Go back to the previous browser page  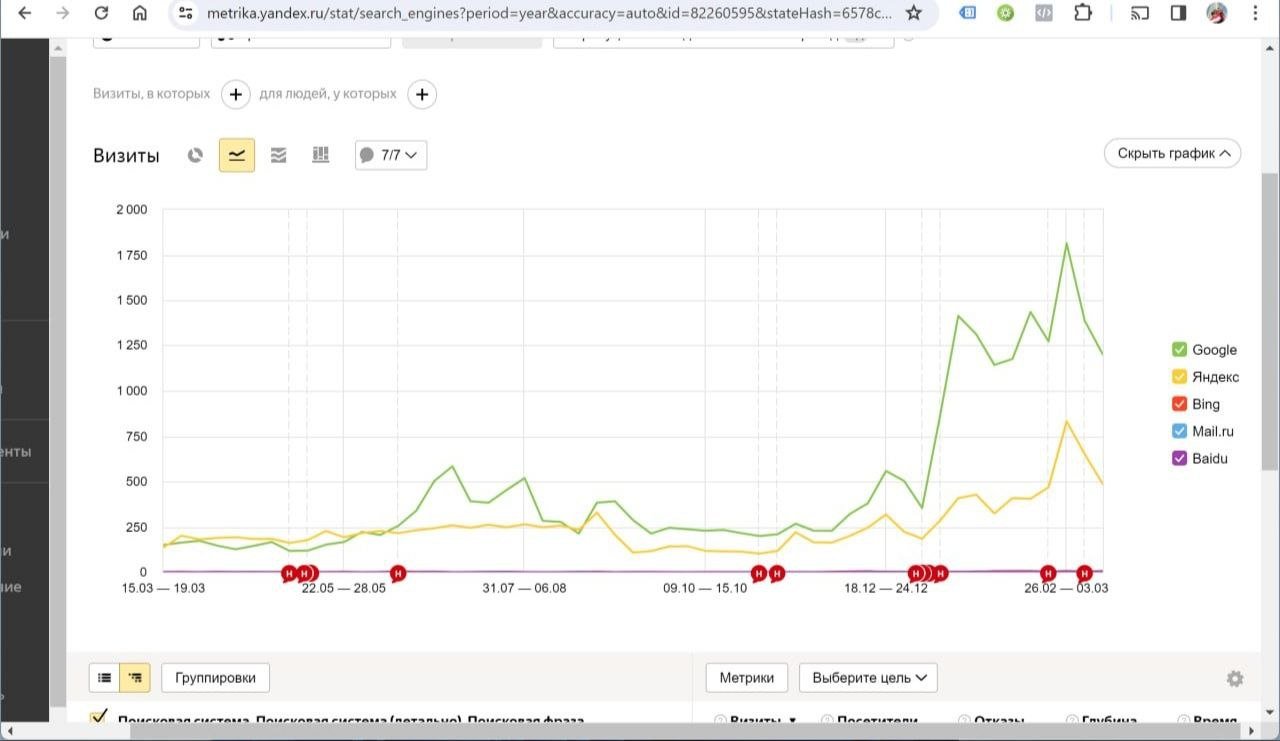pos(25,14)
